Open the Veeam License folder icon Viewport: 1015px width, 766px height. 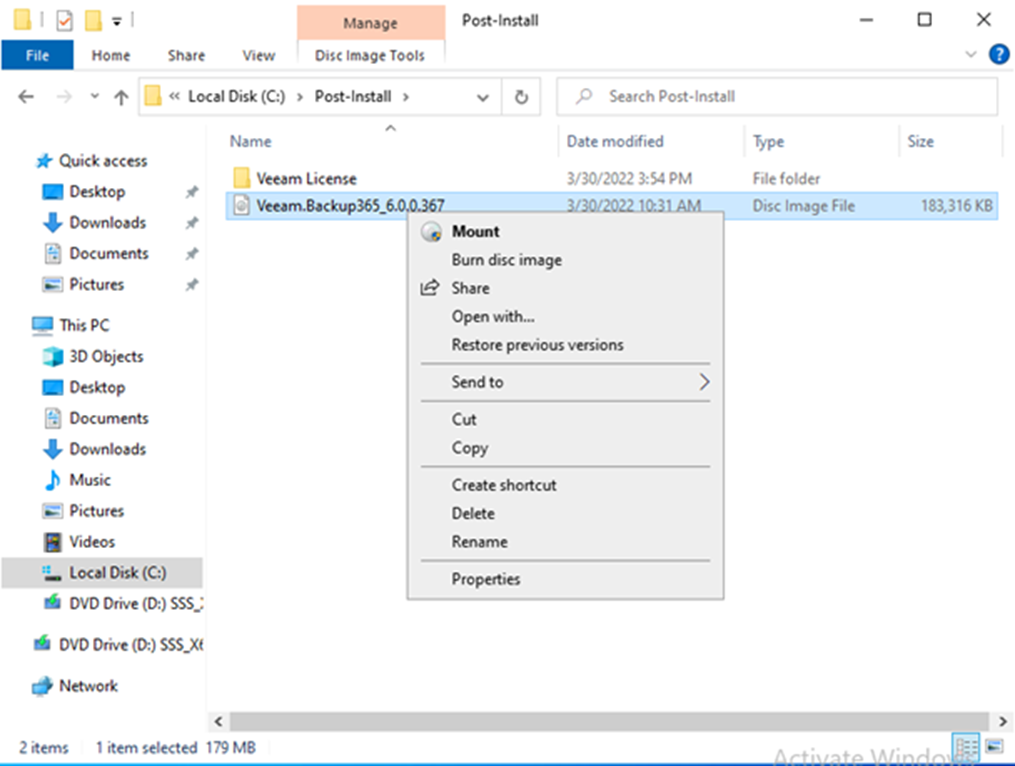pos(241,179)
